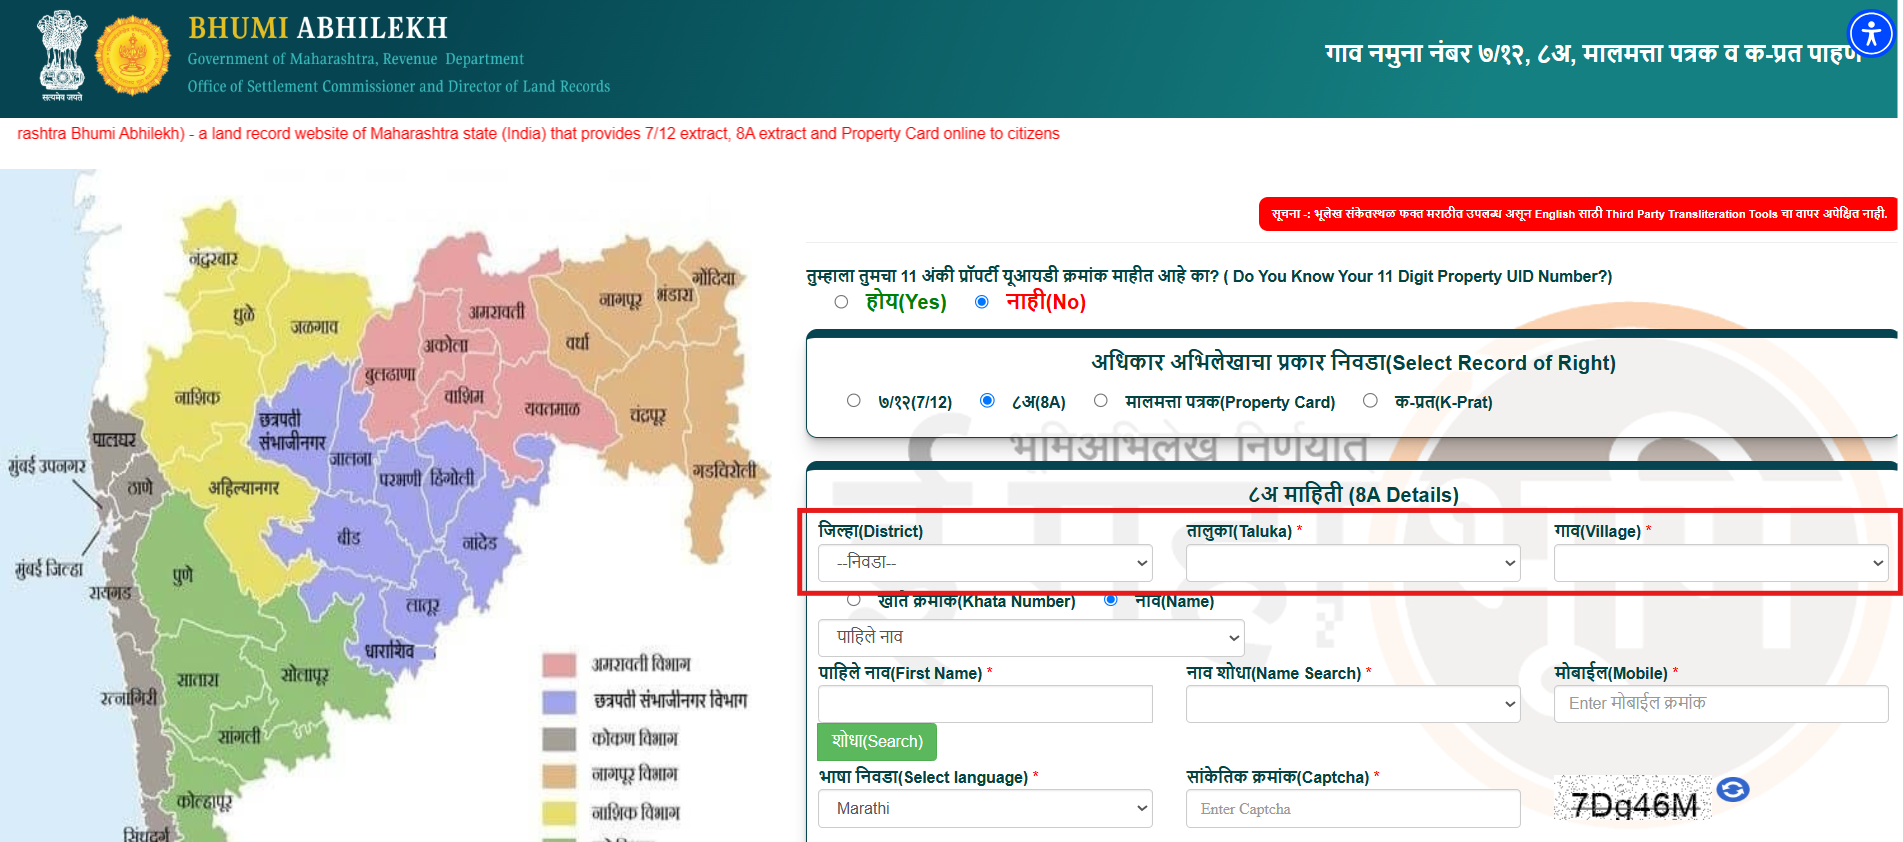
Task: Select अहिल्यानगर district on the map
Action: [x=243, y=488]
